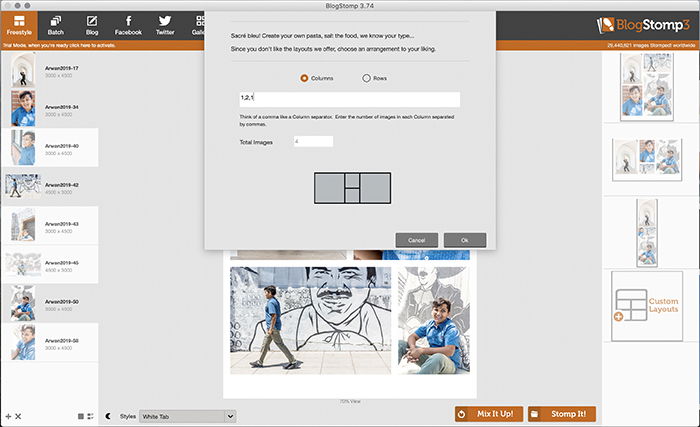Open the Twitter sharing option
700x427 pixels.
pyautogui.click(x=165, y=25)
